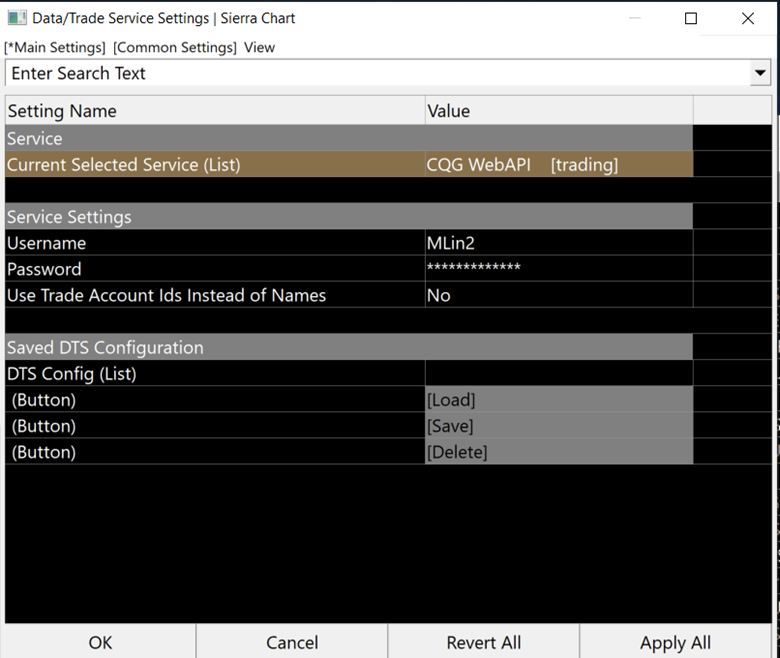This screenshot has height=658, width=780.
Task: Open the DTS Config list value
Action: click(x=557, y=373)
